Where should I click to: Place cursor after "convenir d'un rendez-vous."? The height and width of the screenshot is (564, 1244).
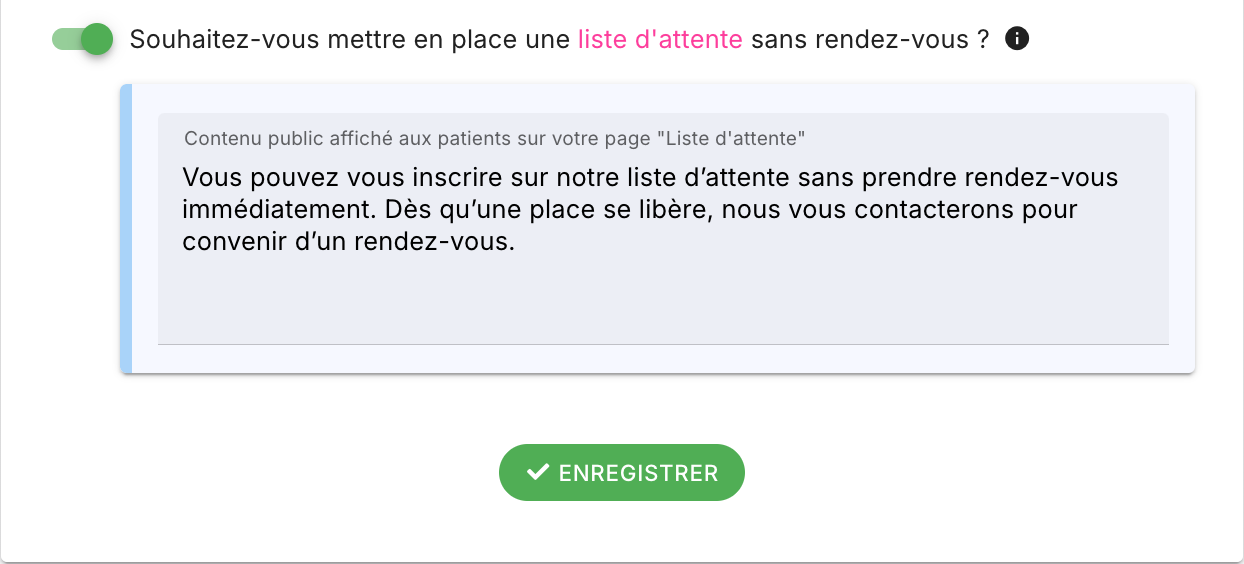click(x=516, y=242)
